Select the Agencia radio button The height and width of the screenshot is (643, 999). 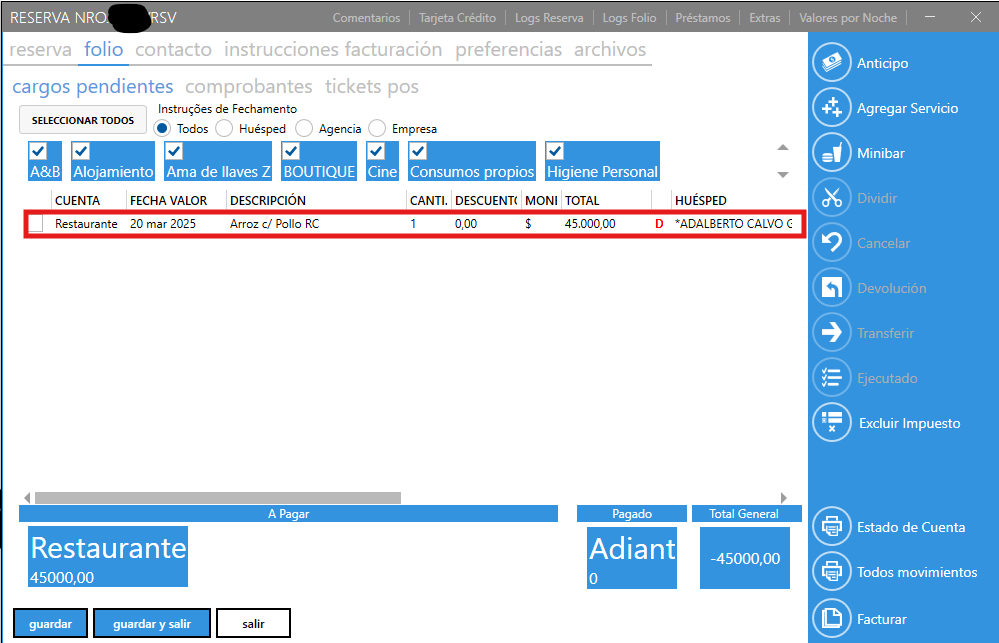tap(304, 129)
